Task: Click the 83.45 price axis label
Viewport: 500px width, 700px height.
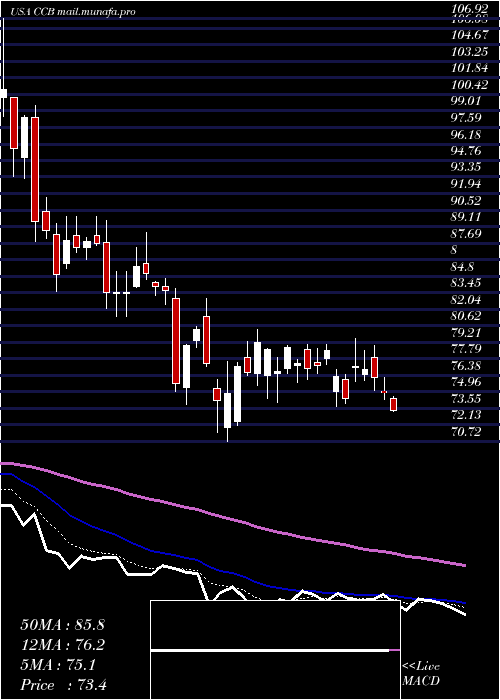Action: point(467,283)
